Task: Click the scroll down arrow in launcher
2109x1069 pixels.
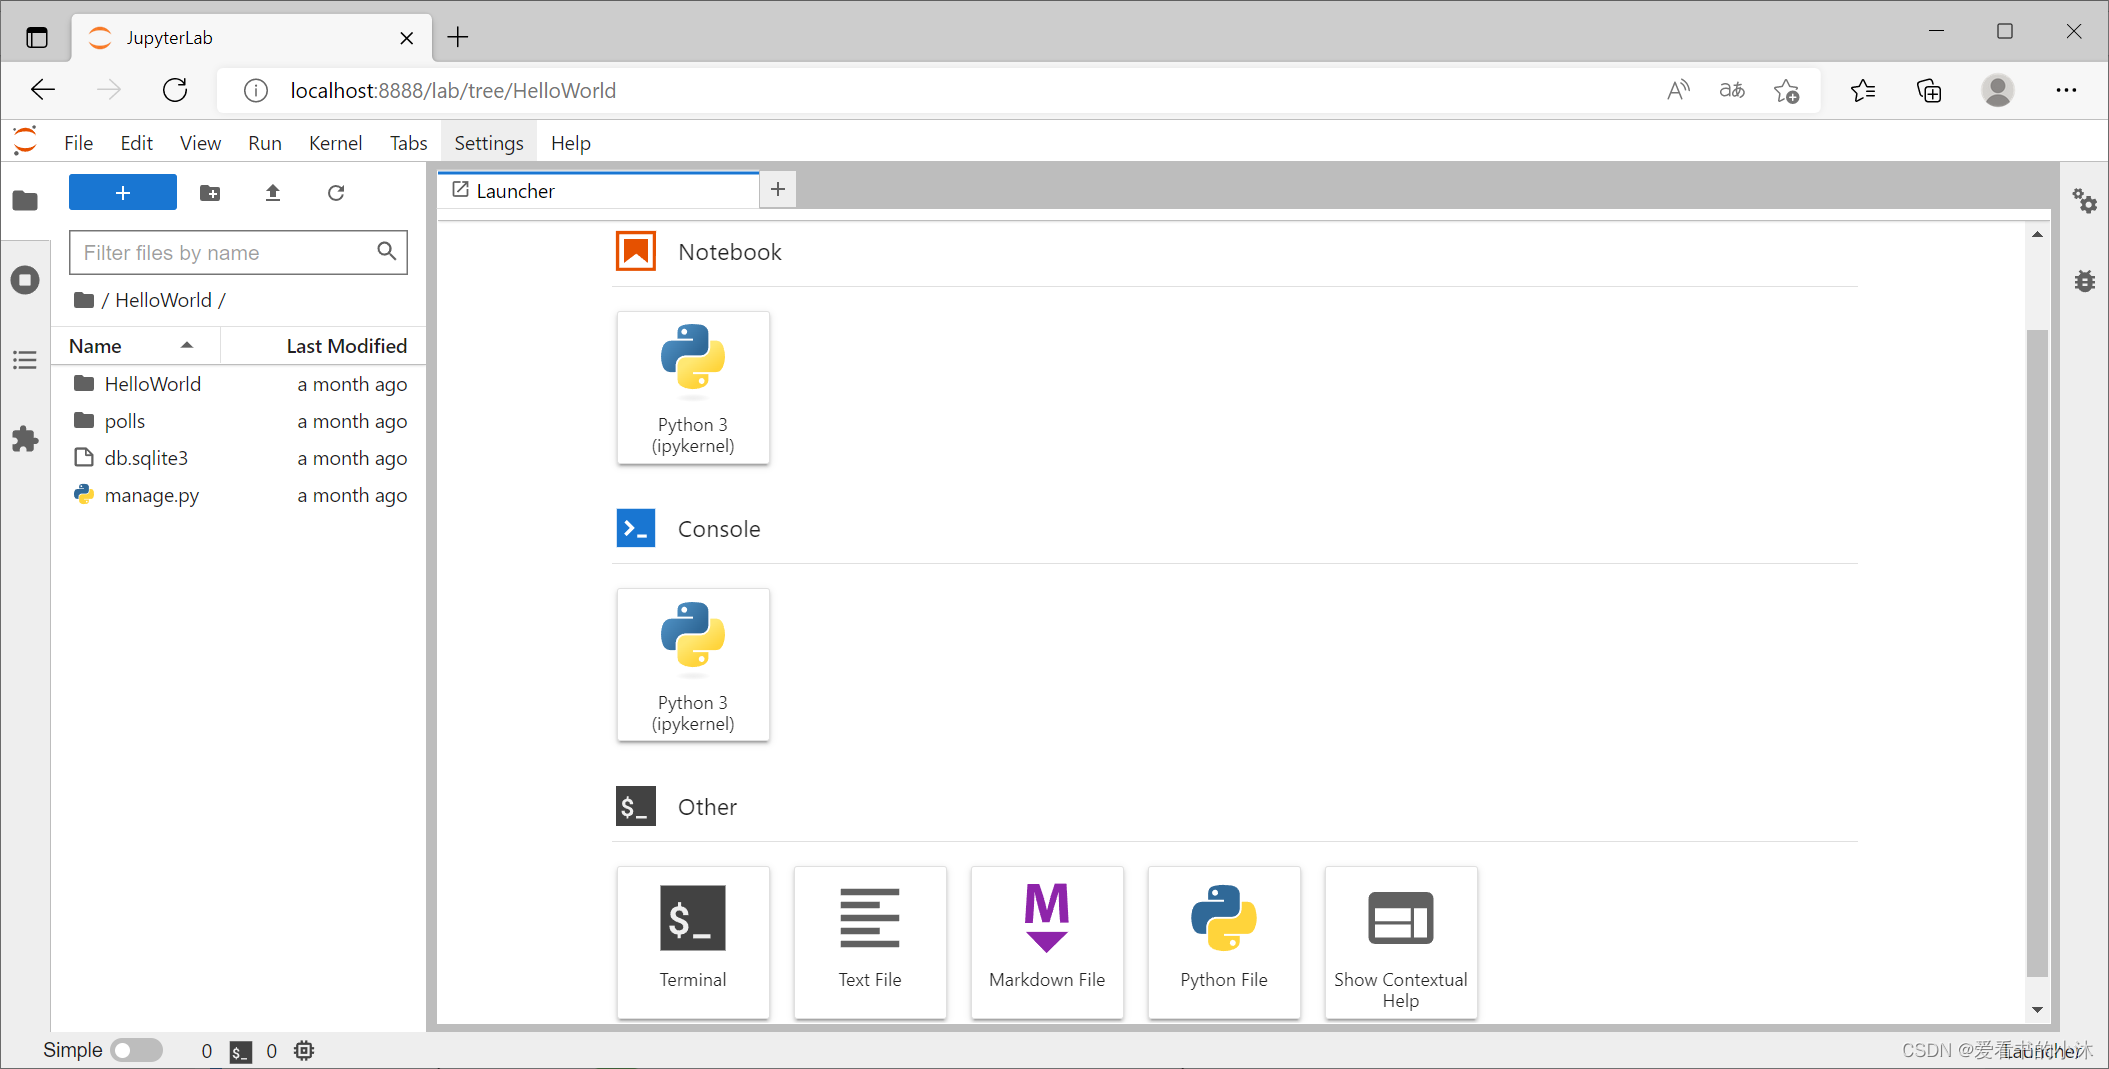Action: [2037, 1010]
